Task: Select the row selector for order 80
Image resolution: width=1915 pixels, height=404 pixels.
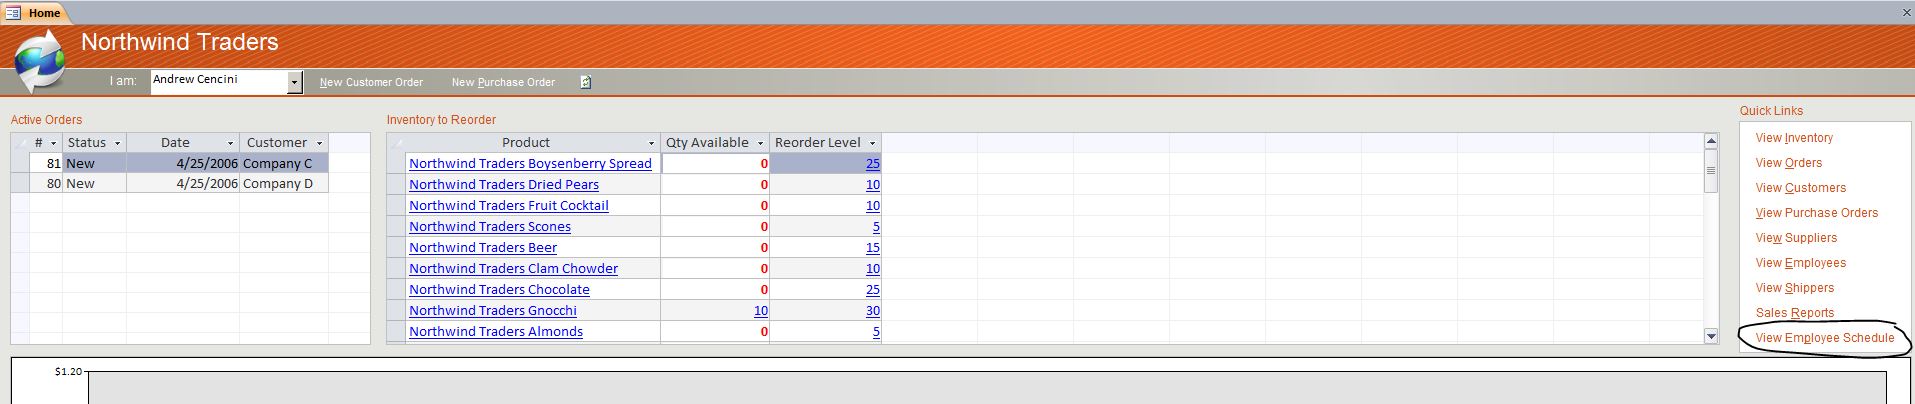Action: (20, 184)
